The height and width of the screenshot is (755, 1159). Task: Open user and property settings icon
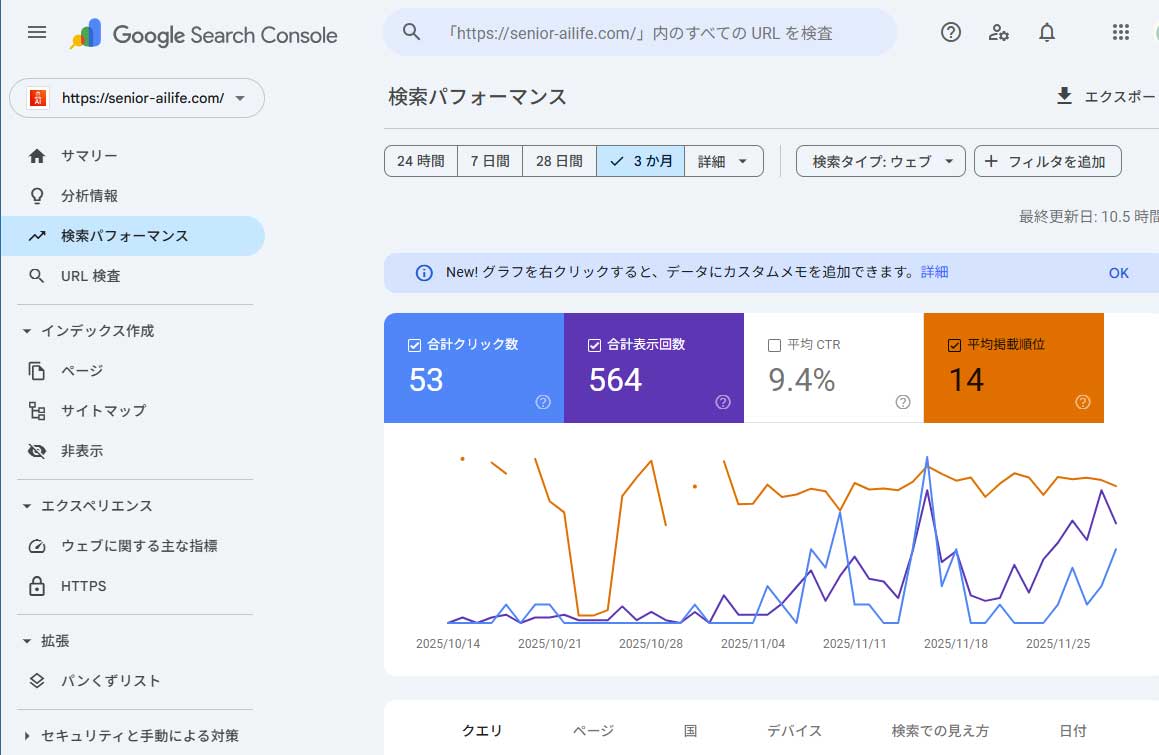click(998, 32)
